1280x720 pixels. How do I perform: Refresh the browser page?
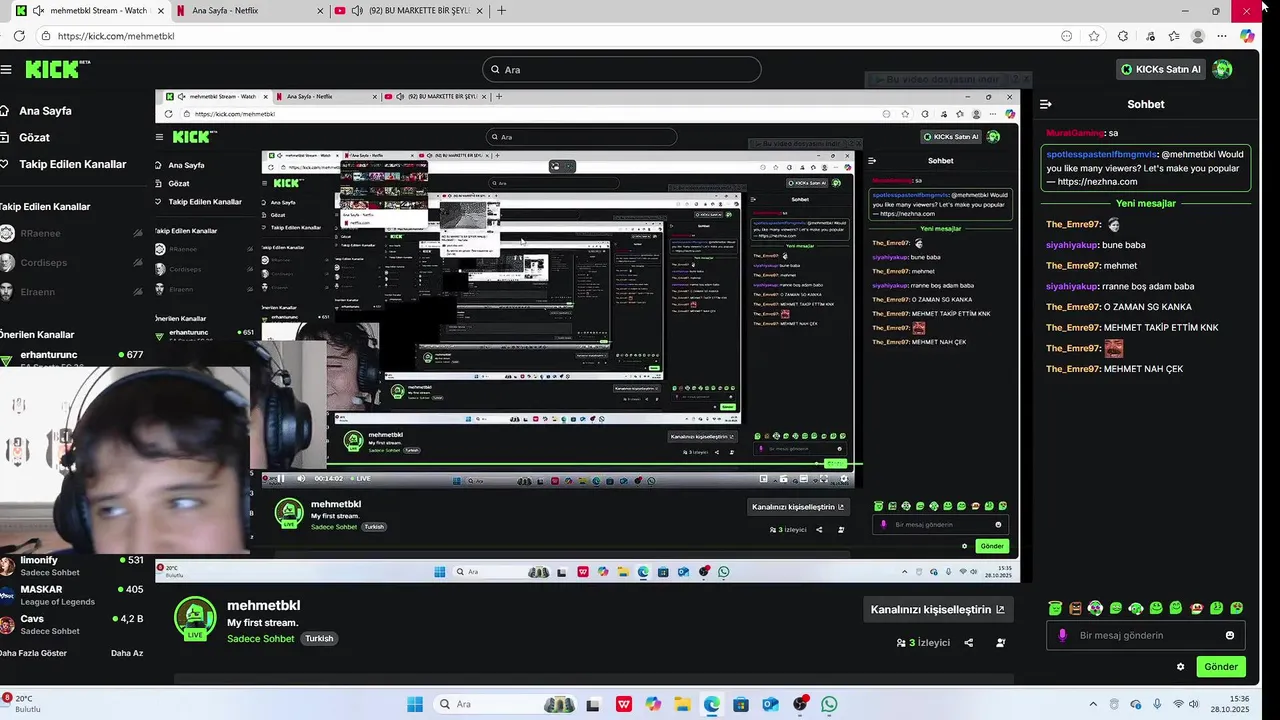click(19, 36)
